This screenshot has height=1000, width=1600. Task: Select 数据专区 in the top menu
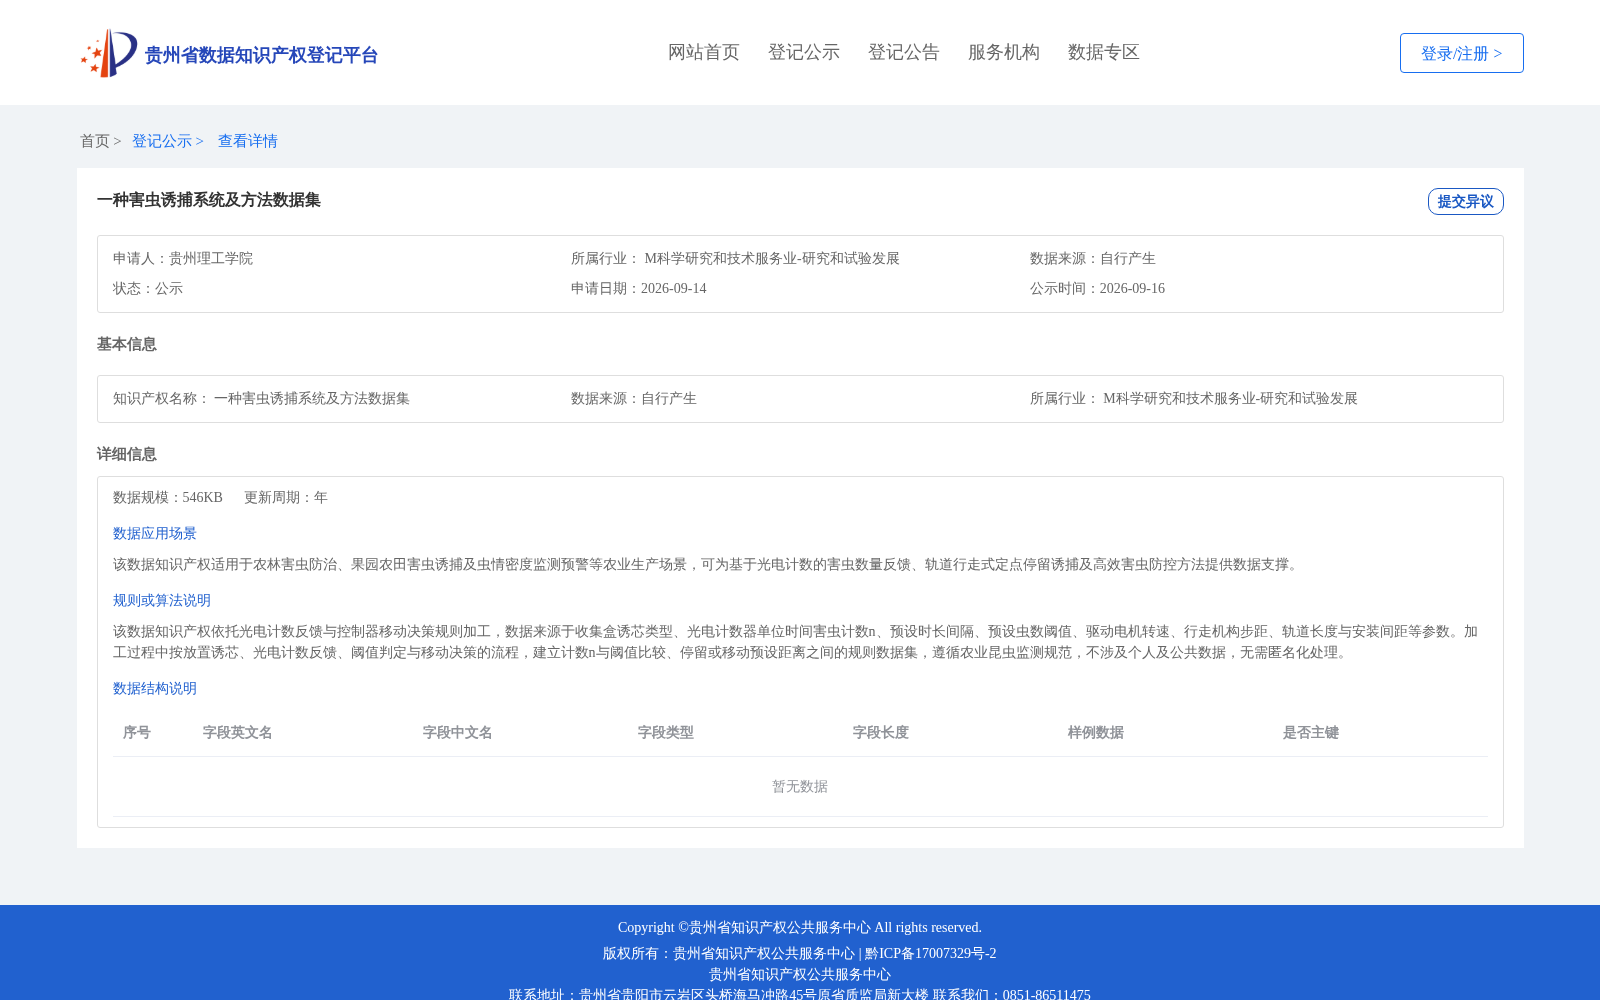click(1104, 52)
